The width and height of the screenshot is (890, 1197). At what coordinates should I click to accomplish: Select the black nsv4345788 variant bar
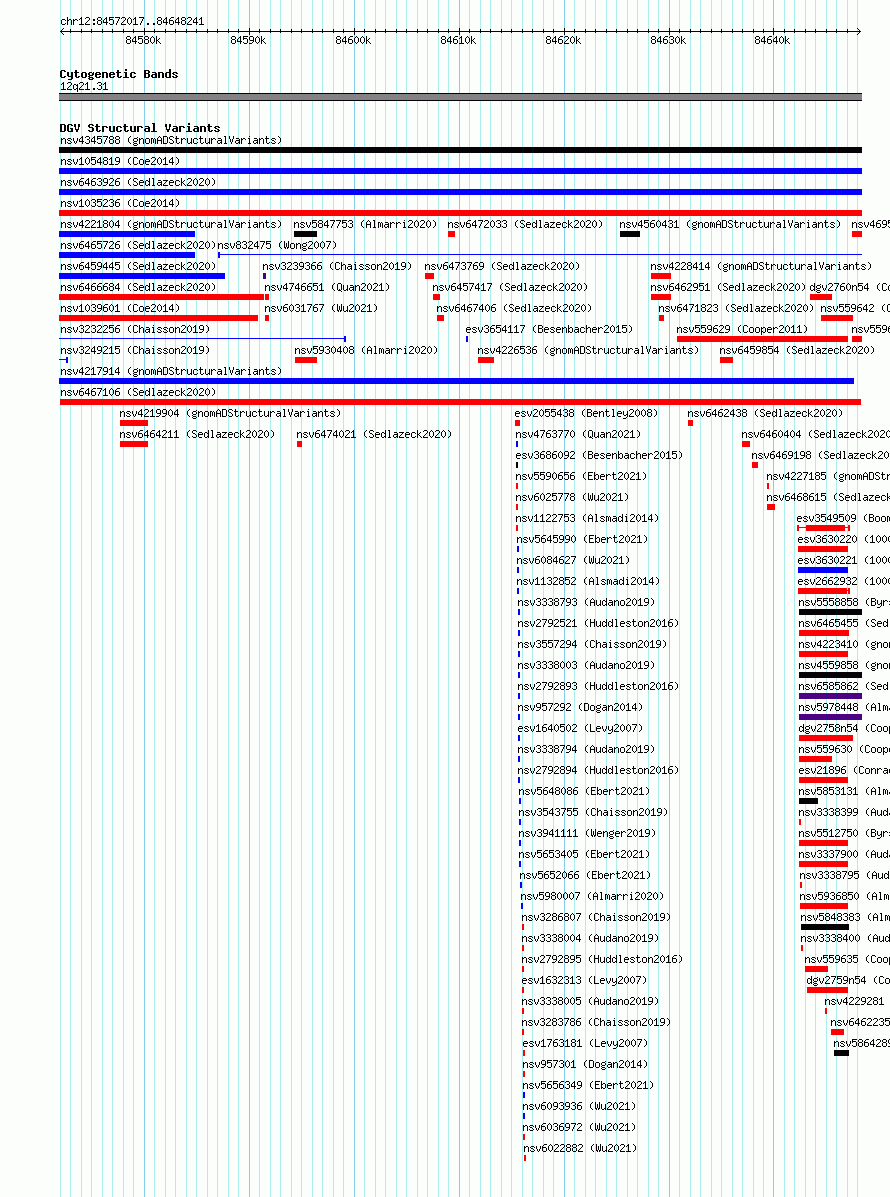click(460, 150)
